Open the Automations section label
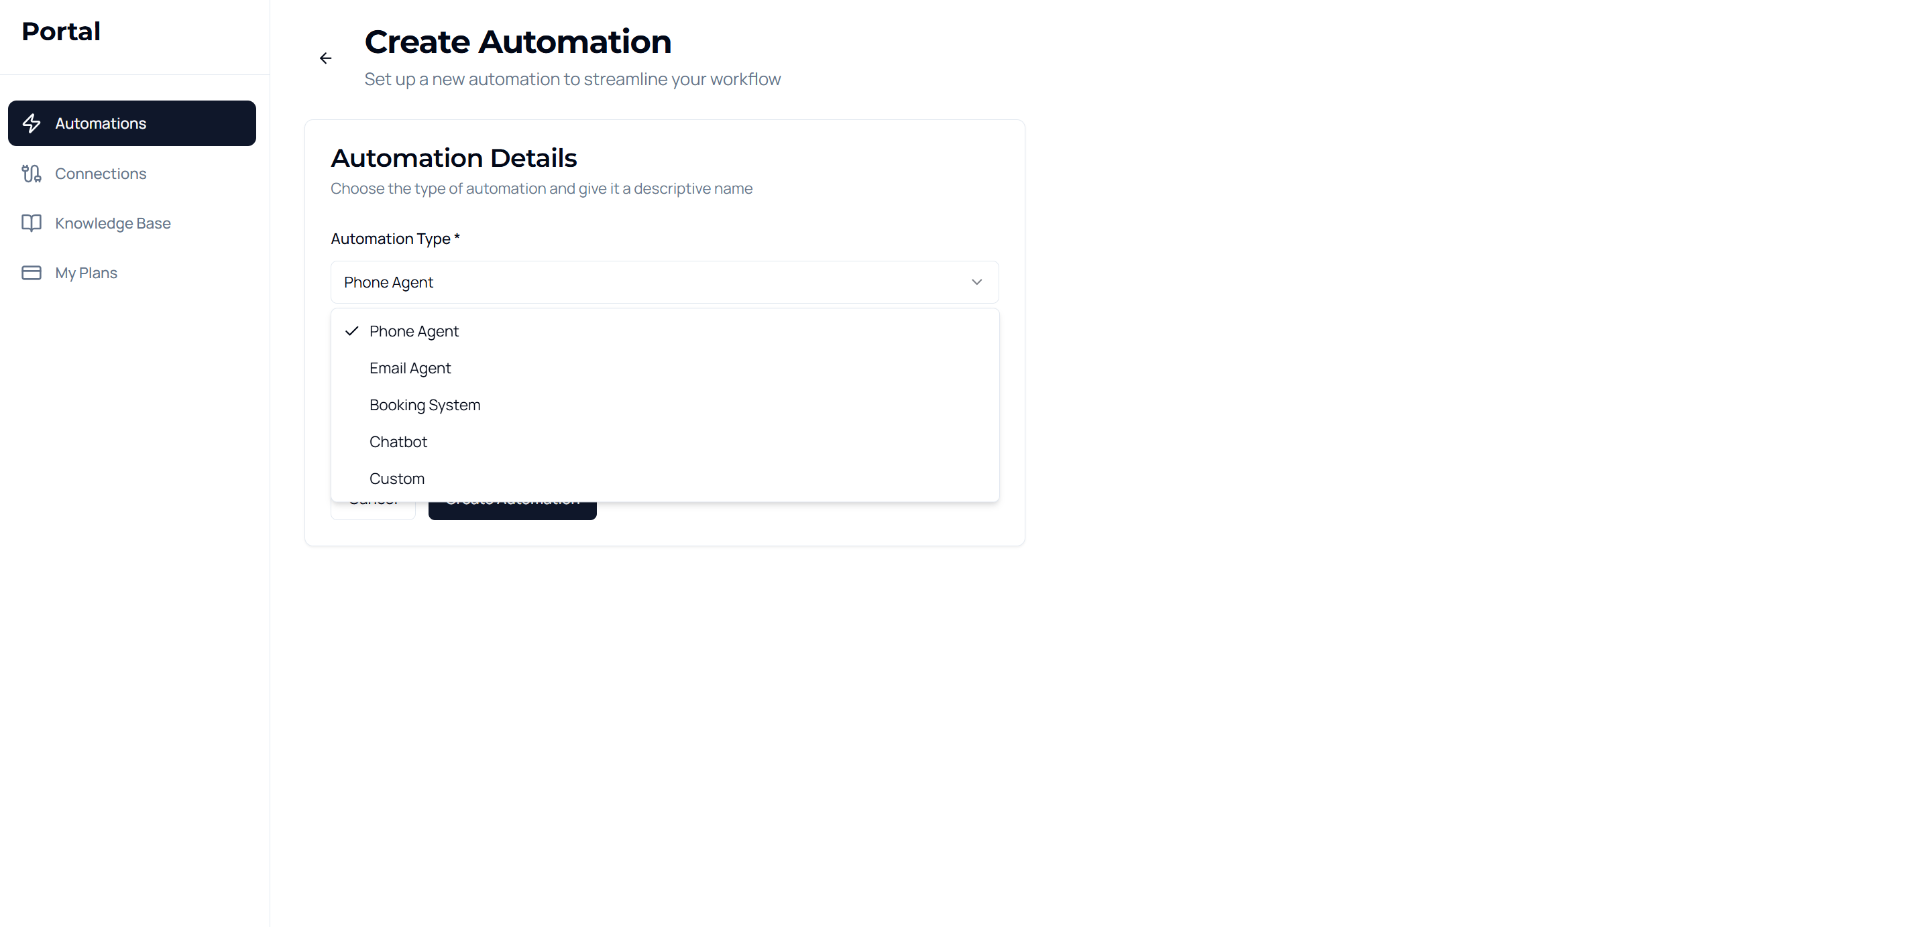Screen dimensions: 1920x927 (101, 123)
